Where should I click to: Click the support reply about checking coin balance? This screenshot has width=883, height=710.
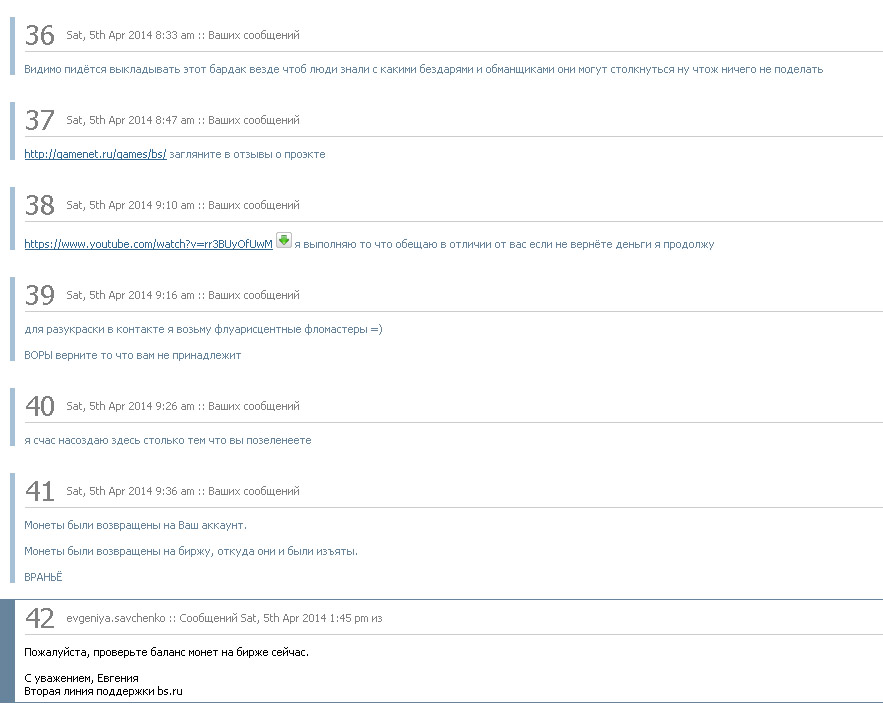click(x=166, y=653)
